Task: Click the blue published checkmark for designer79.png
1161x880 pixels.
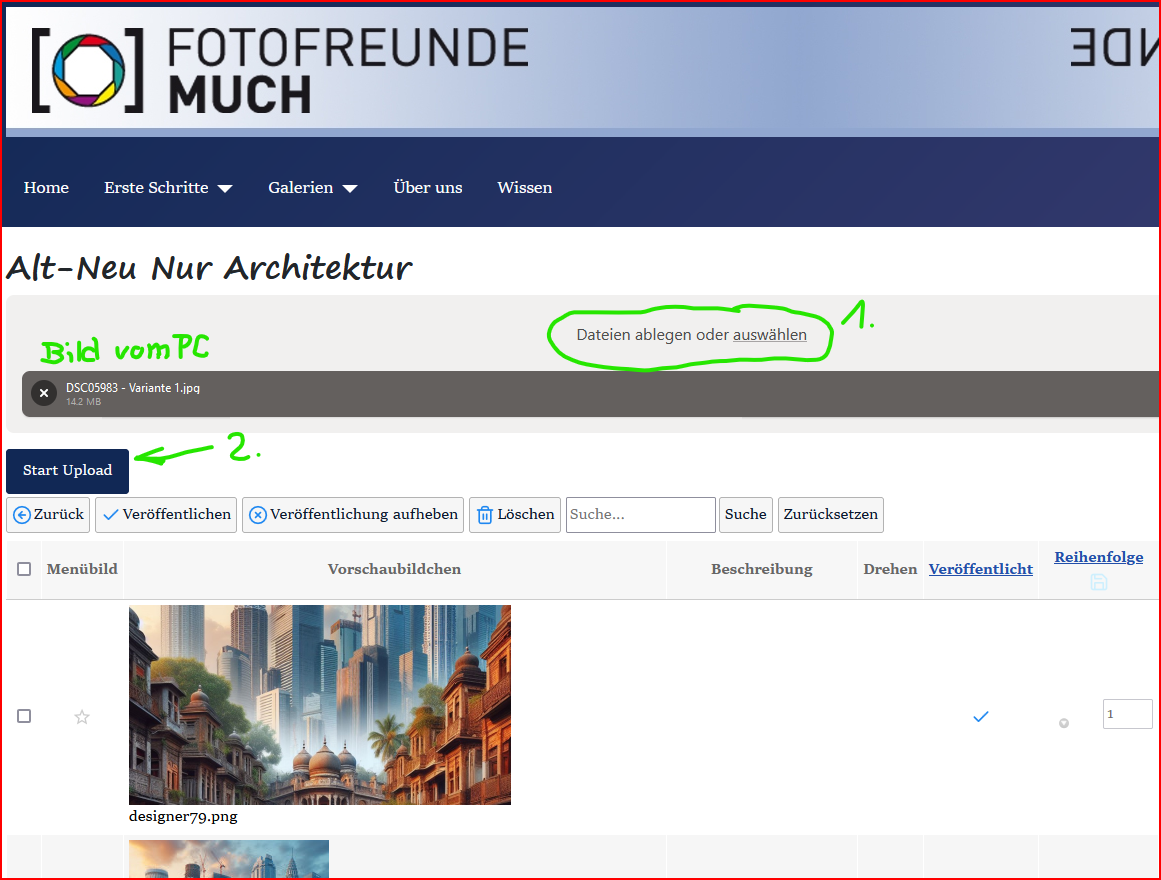Action: point(981,717)
